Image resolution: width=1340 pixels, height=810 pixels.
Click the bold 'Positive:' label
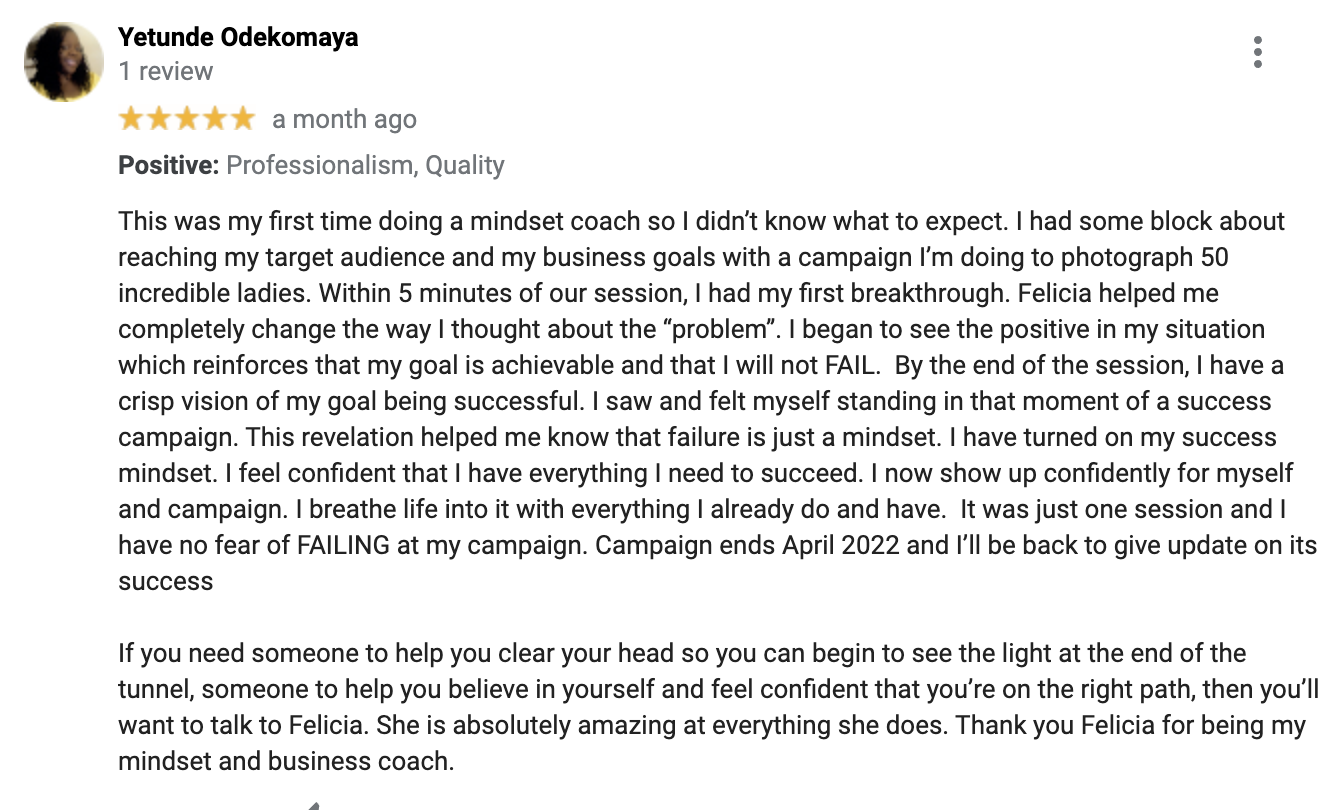point(168,166)
